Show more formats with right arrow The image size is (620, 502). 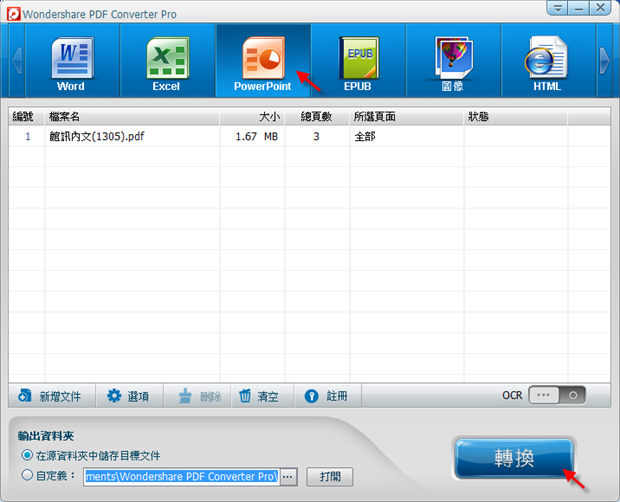(x=604, y=60)
